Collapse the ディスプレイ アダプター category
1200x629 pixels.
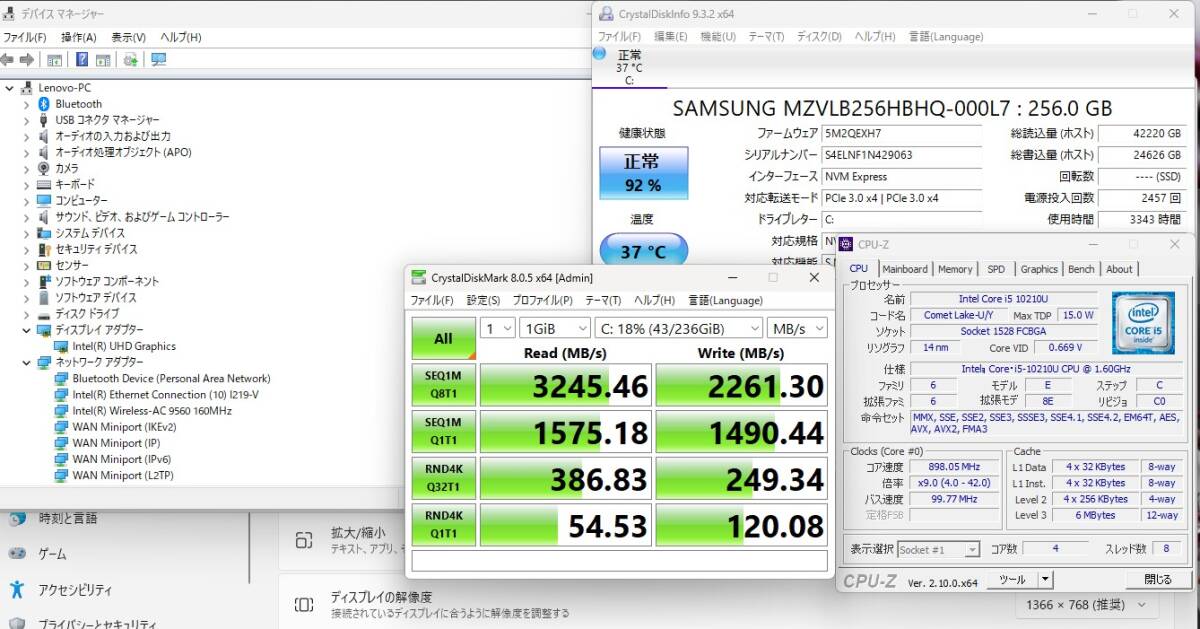(26, 329)
